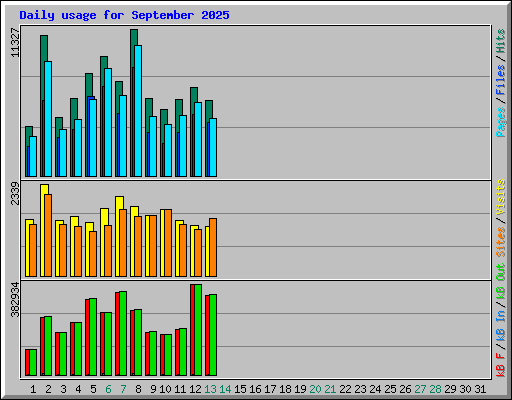Click day 11 on the x-axis
Image resolution: width=512 pixels, height=400 pixels.
(x=180, y=389)
